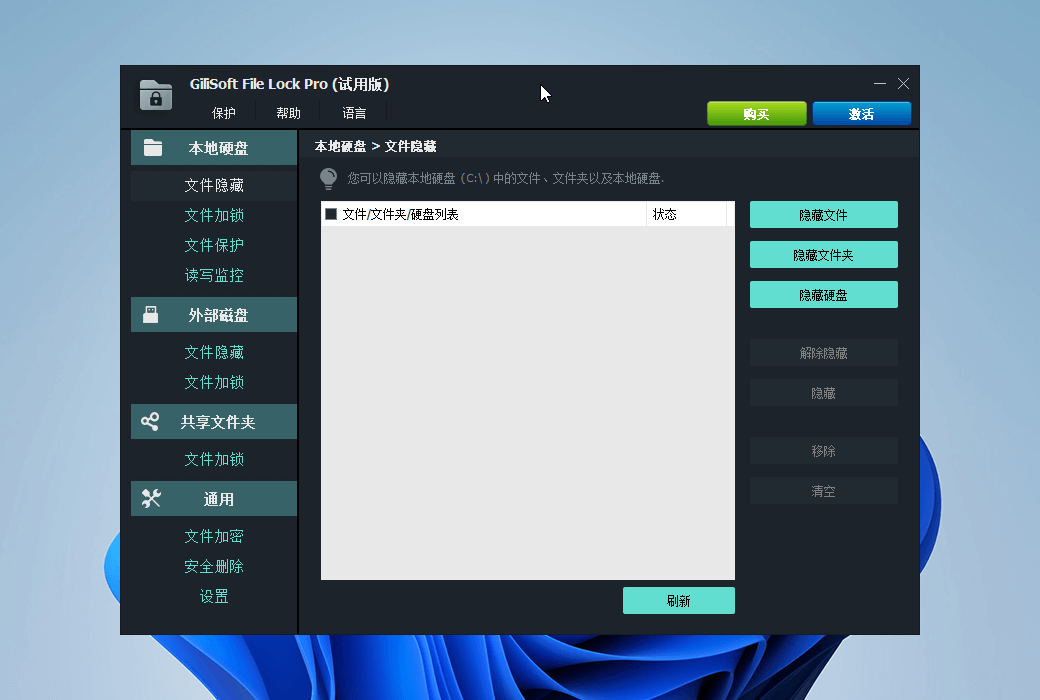Click the folder icon beside 本地硬盘
This screenshot has width=1040, height=700.
(x=153, y=147)
